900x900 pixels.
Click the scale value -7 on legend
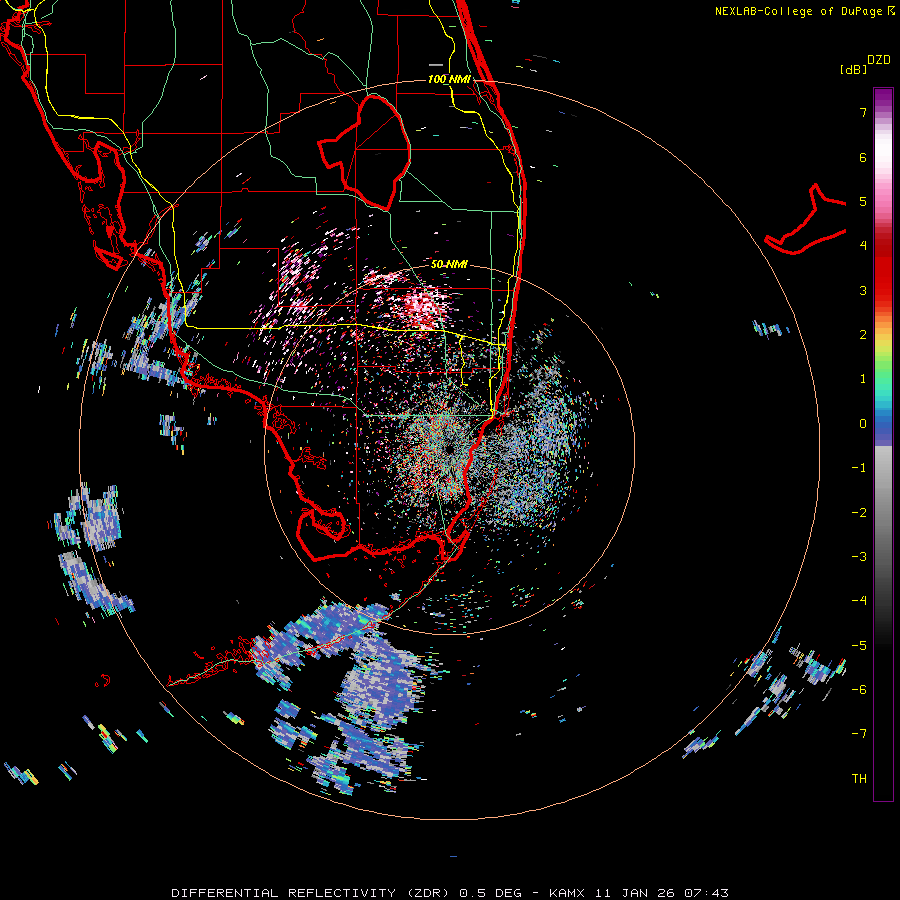[859, 734]
